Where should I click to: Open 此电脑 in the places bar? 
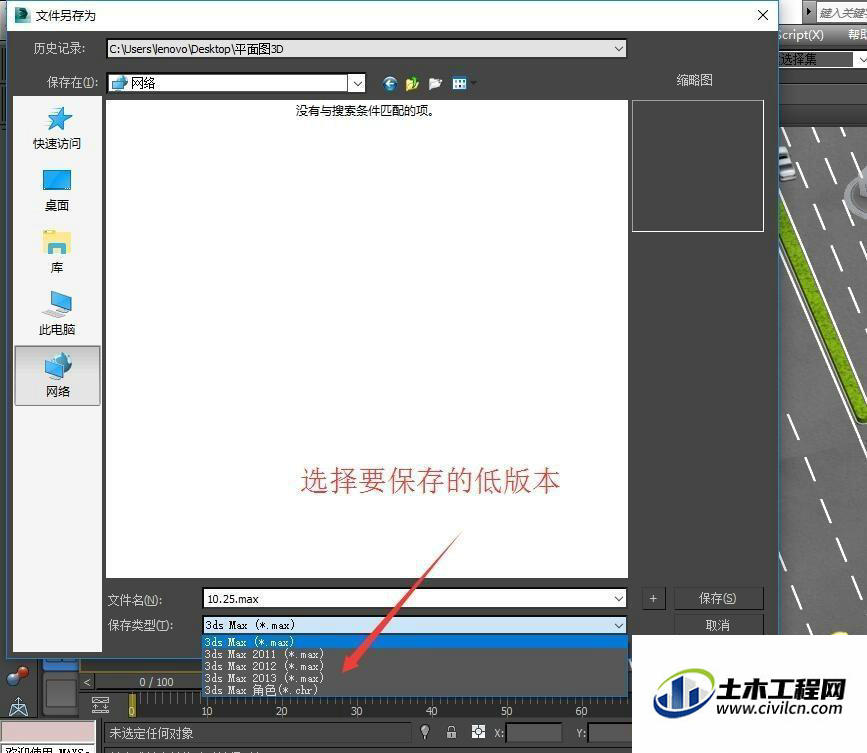[x=57, y=314]
